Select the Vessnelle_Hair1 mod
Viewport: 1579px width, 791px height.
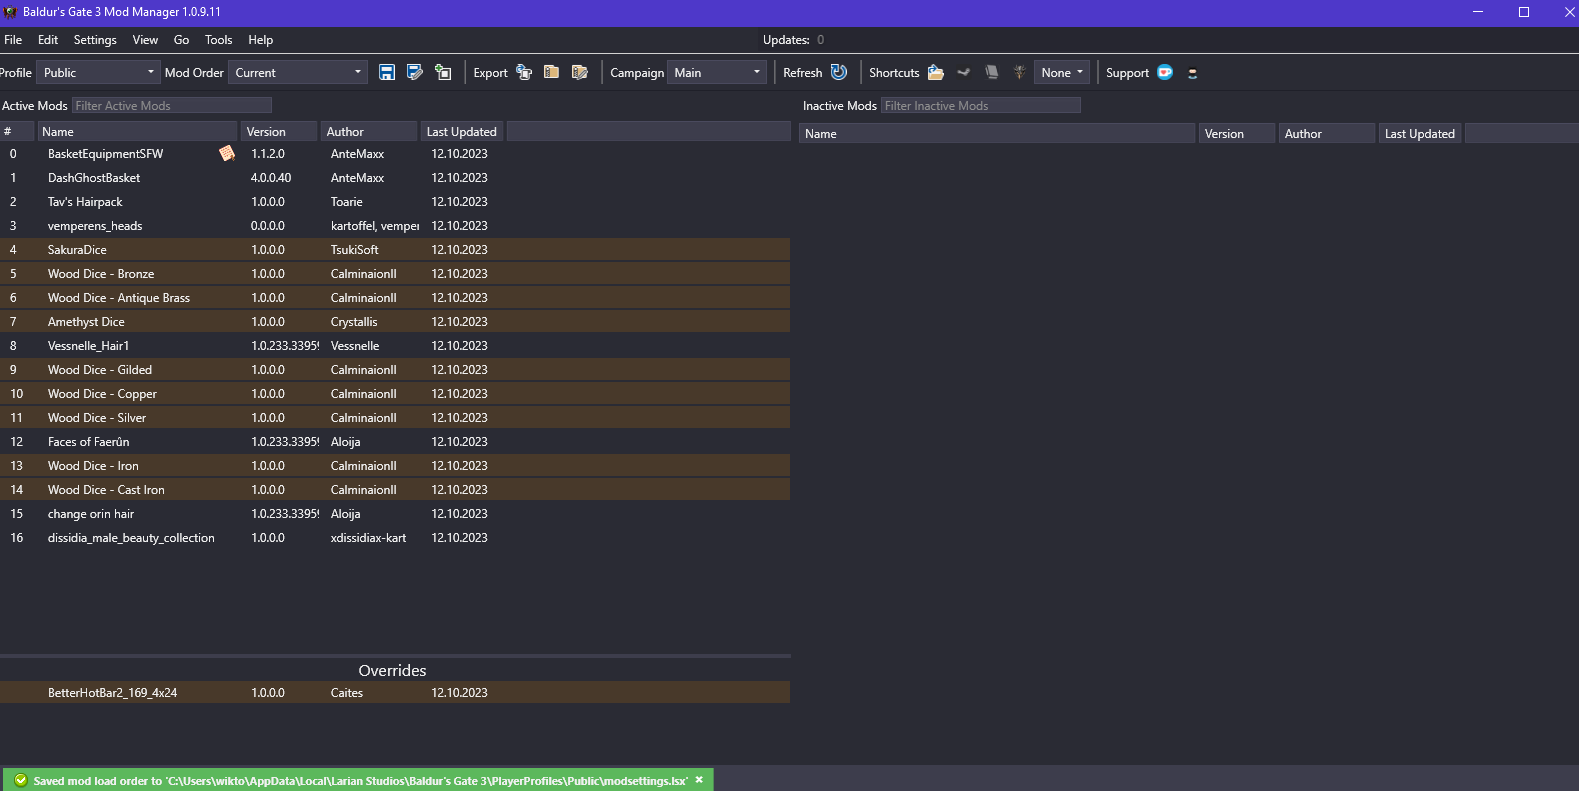395,345
